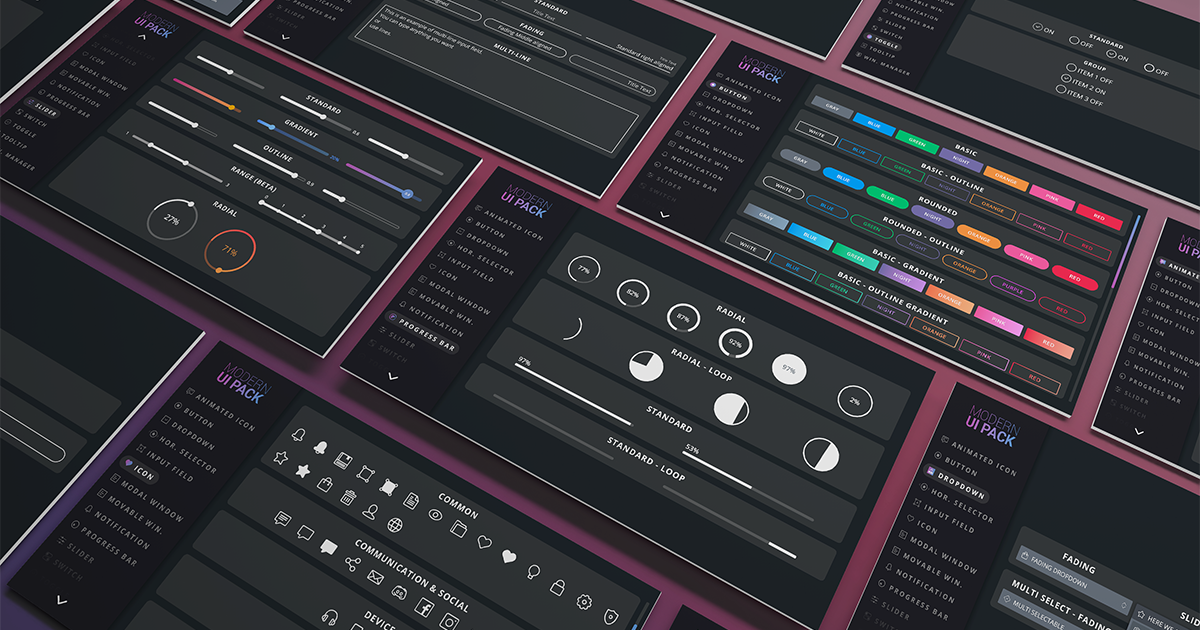Image resolution: width=1200 pixels, height=630 pixels.
Task: Click the share nodes icon
Action: coord(353,564)
